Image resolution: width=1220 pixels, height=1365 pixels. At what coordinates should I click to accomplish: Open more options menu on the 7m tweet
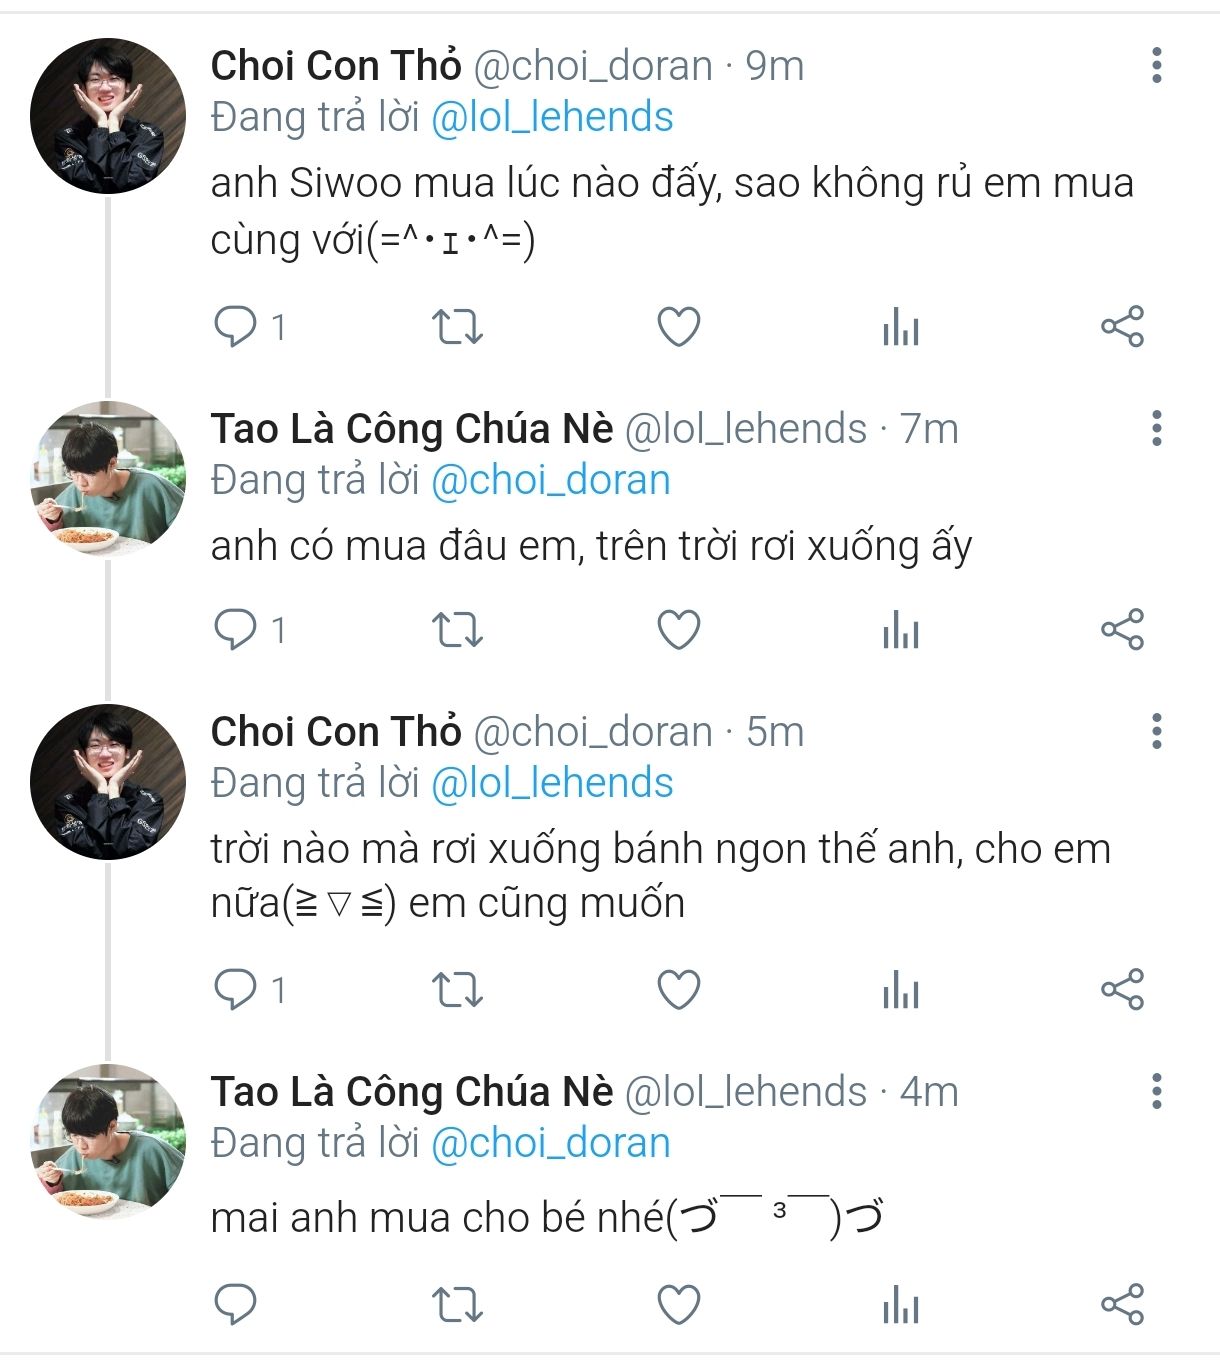click(x=1157, y=428)
